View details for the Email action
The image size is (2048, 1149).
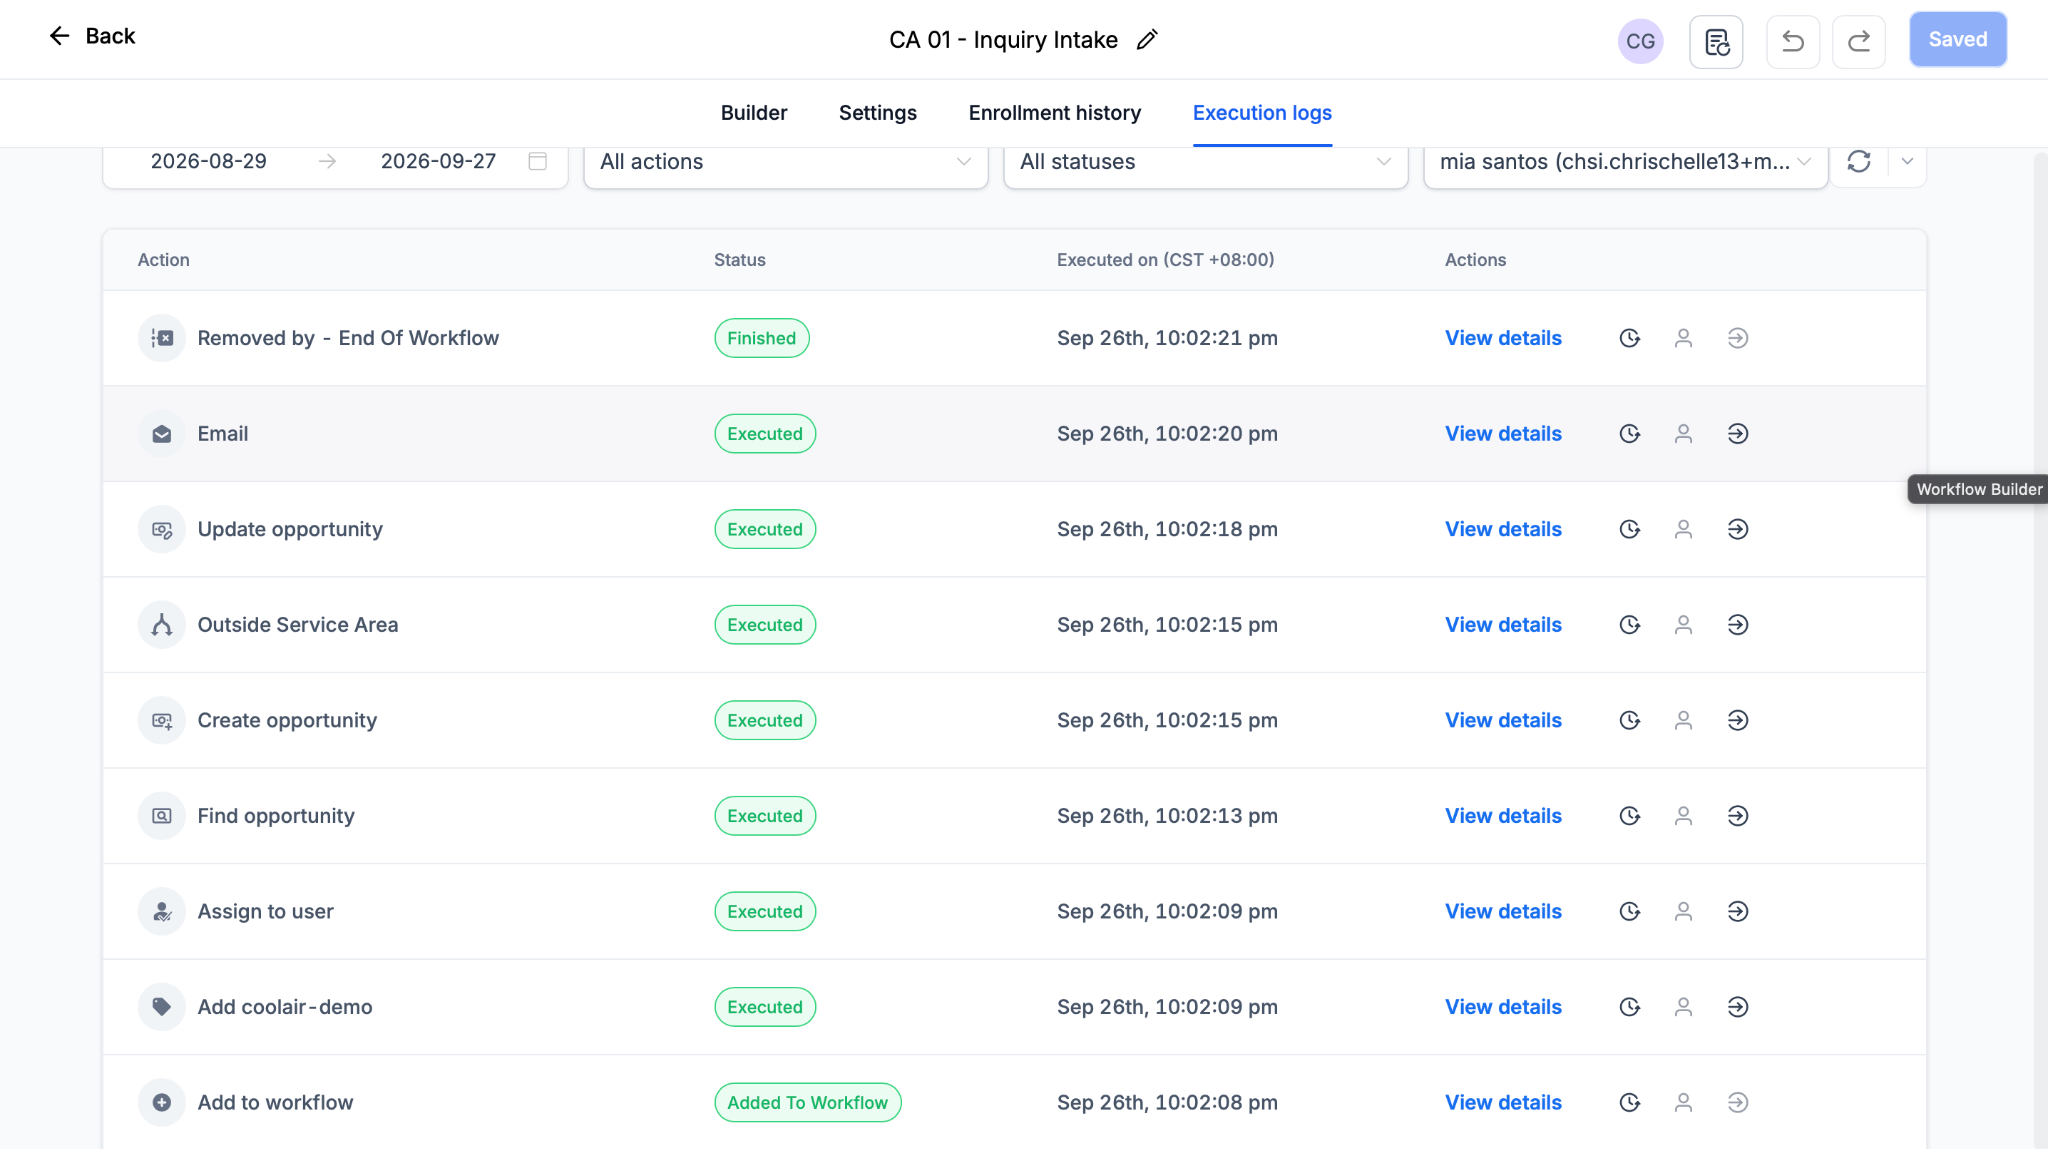coord(1503,434)
